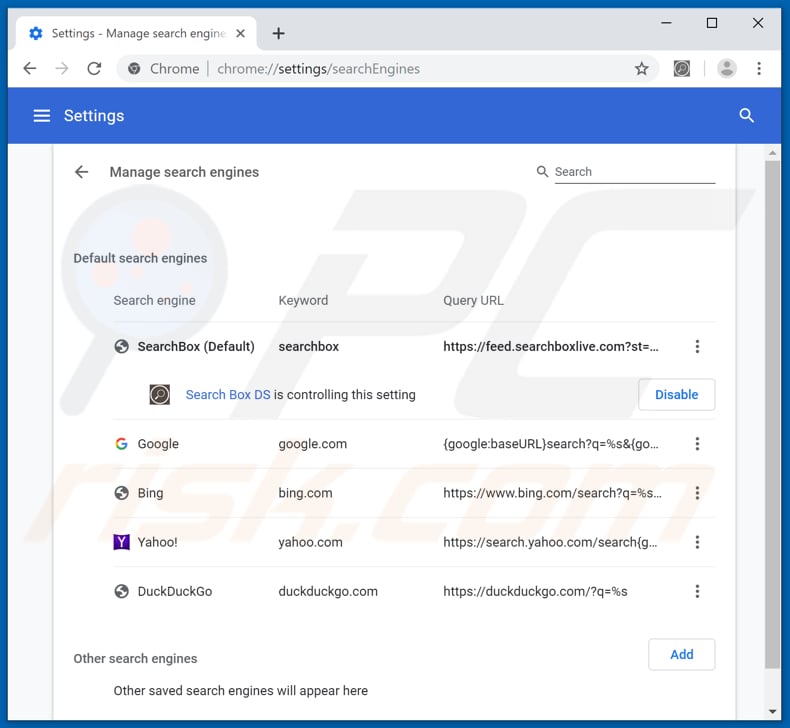Click the Yahoo! logo icon
Image resolution: width=790 pixels, height=728 pixels.
click(121, 542)
